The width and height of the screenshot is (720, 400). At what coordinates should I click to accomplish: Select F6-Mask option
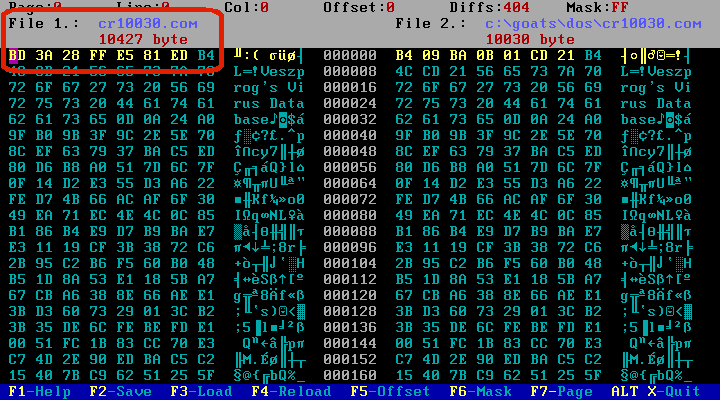[480, 391]
